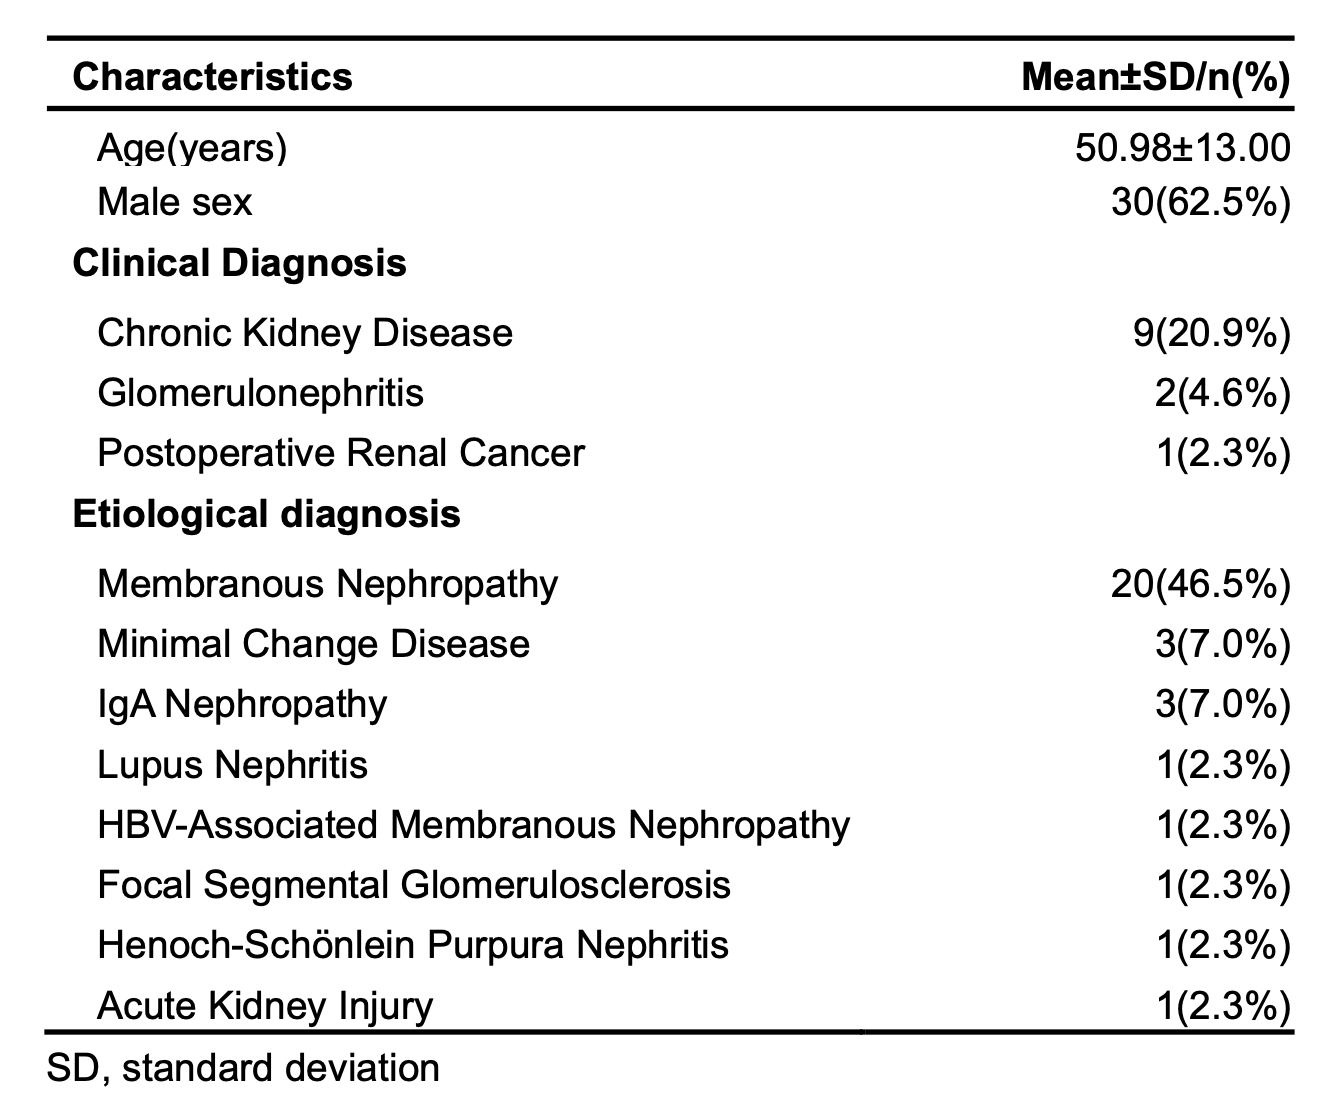Select the 30(62.5%) value
Image resolution: width=1342 pixels, height=1114 pixels.
pyautogui.click(x=1200, y=203)
